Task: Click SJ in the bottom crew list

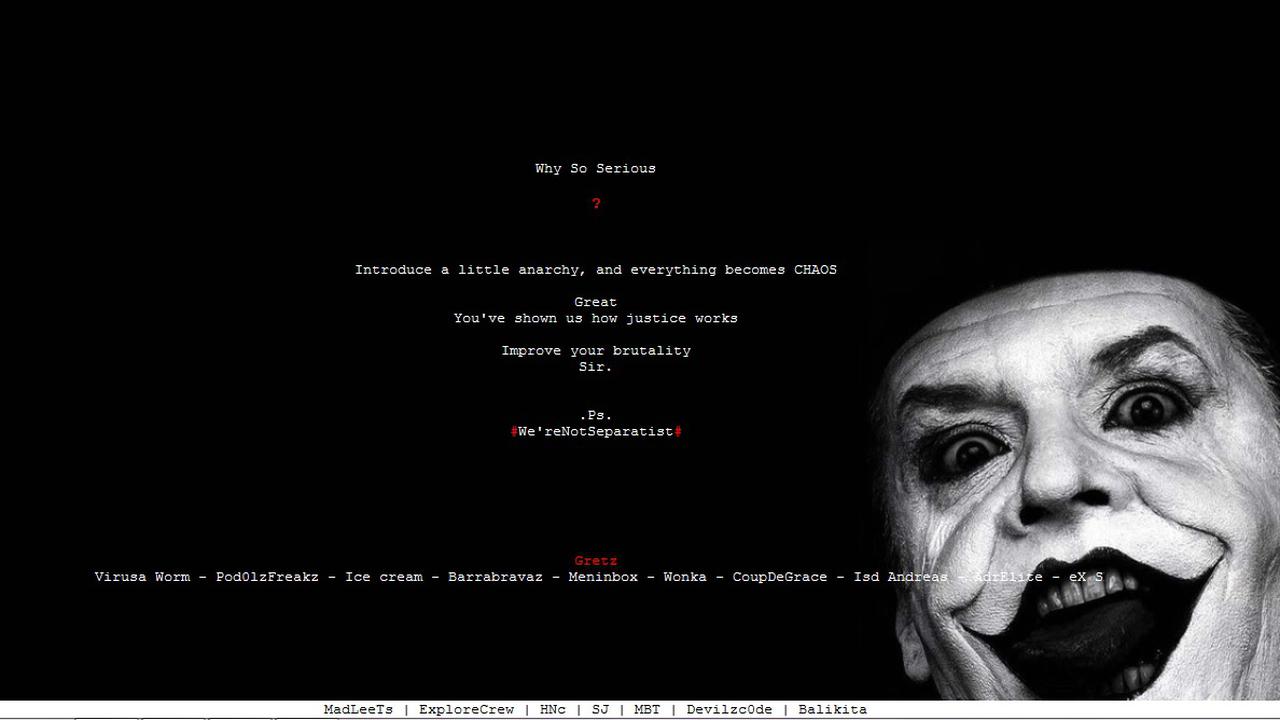Action: [x=600, y=709]
